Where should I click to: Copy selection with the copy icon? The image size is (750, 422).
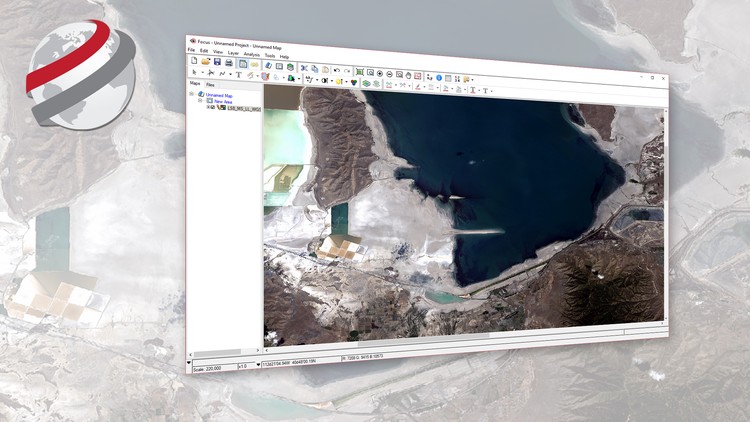[x=315, y=69]
